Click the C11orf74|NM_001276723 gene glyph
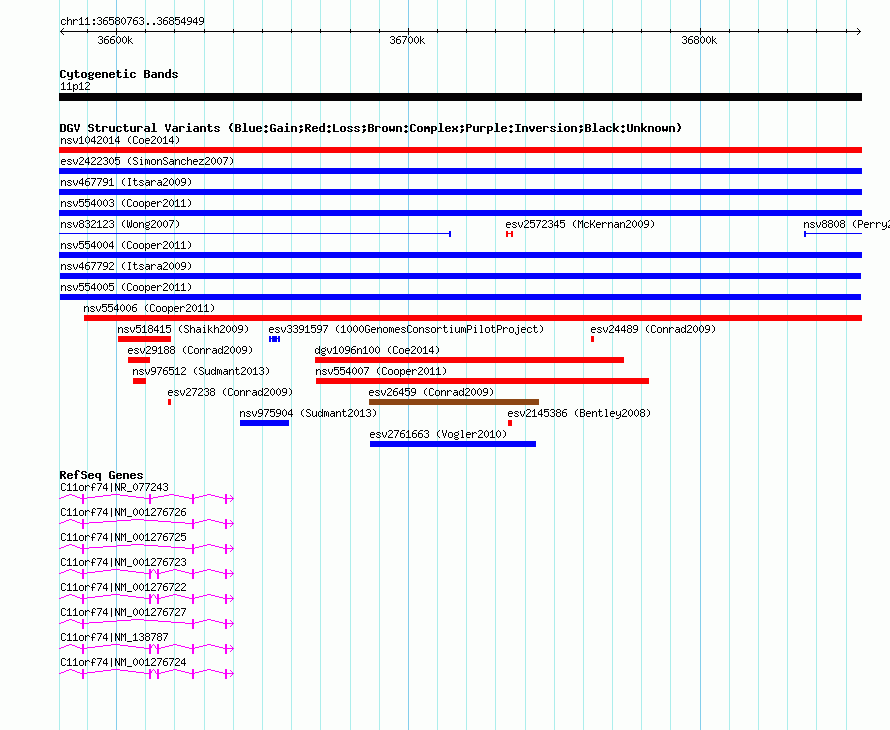 [146, 574]
